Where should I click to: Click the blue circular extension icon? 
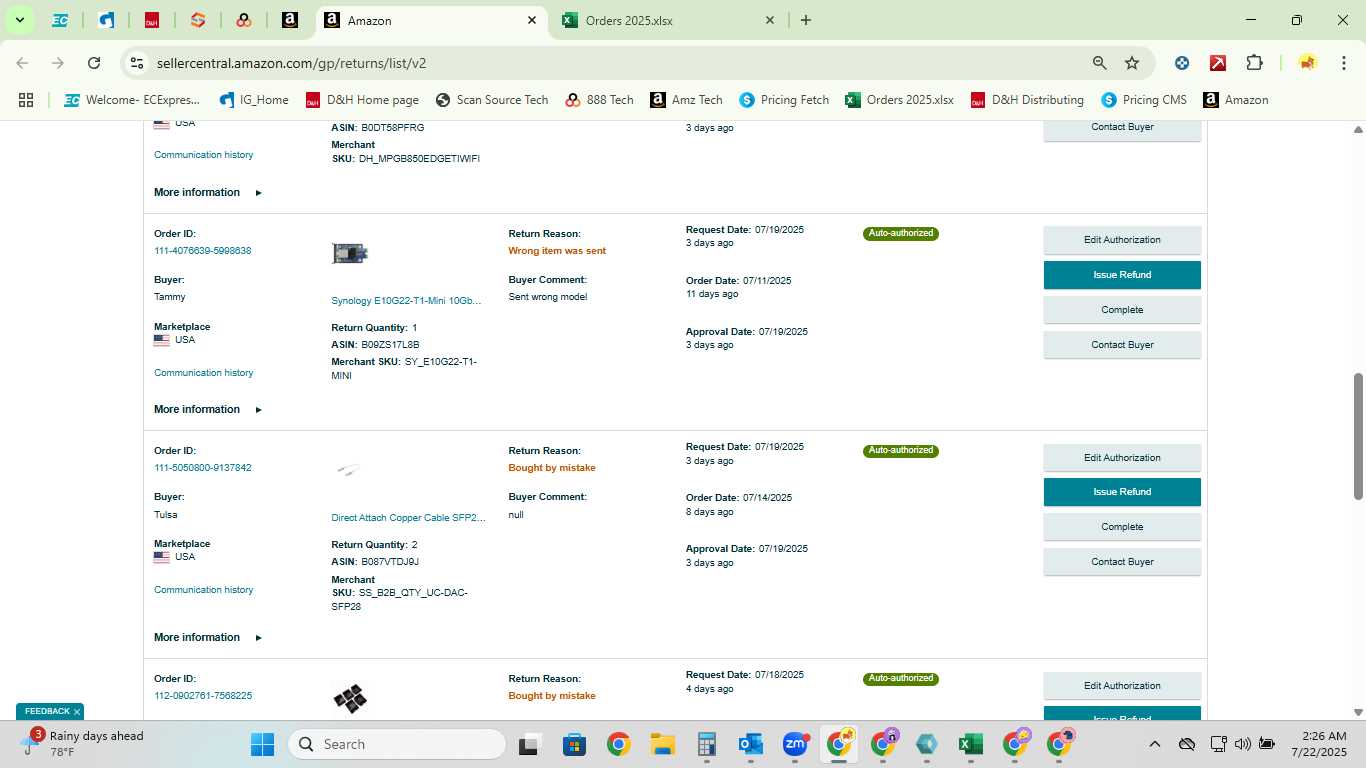(x=1182, y=63)
